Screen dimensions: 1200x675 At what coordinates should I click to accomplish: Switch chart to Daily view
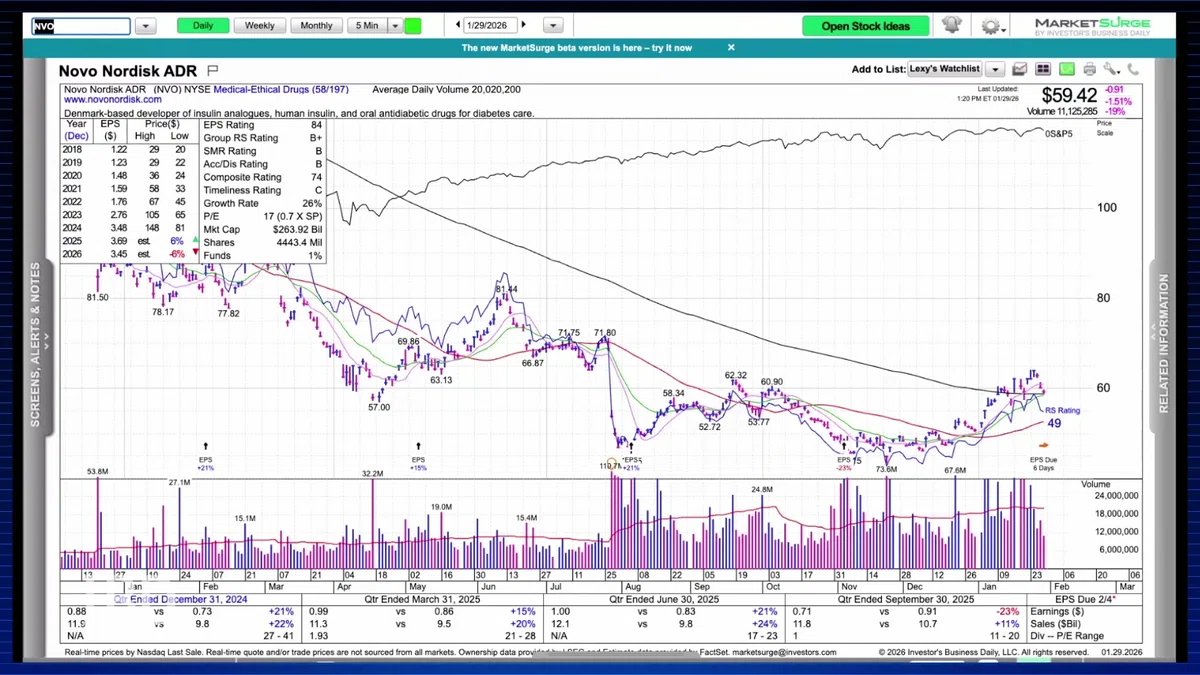203,26
